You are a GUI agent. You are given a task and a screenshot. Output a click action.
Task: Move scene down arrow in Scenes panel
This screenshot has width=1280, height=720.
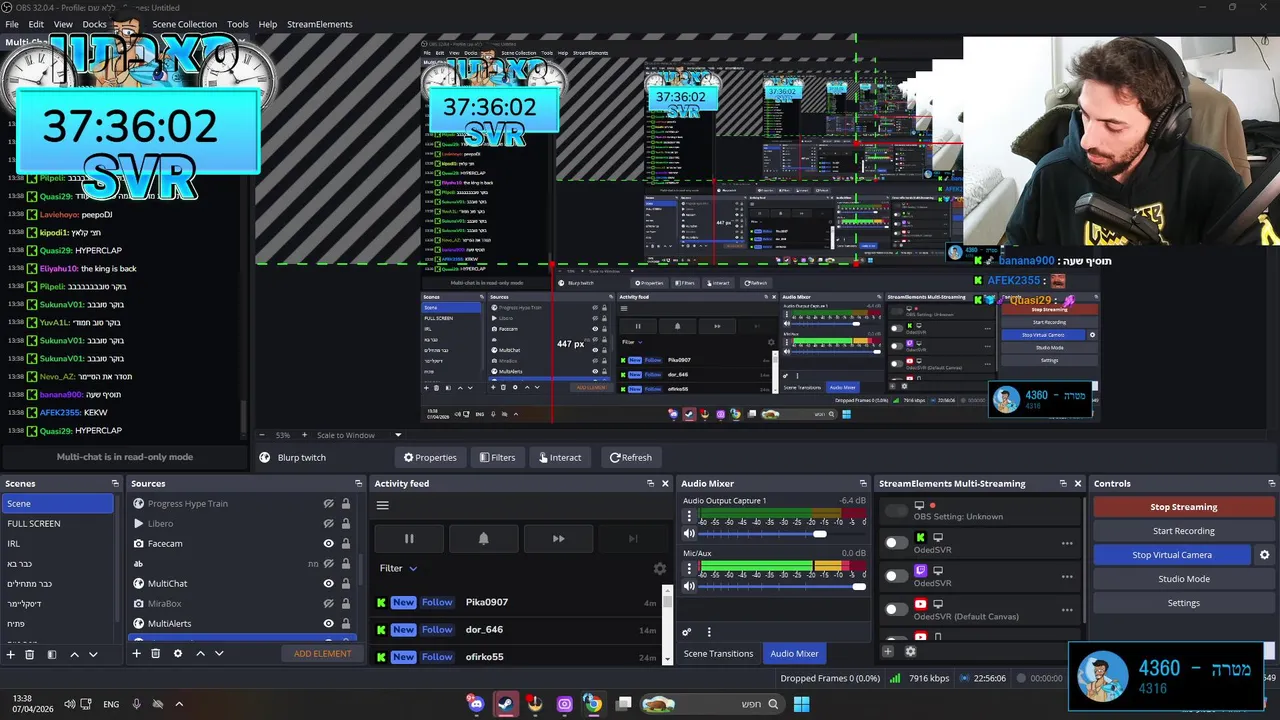pos(93,654)
